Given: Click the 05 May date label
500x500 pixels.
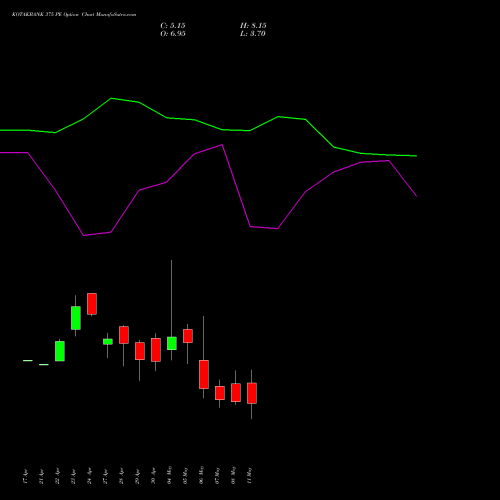Looking at the screenshot, I should (186, 475).
